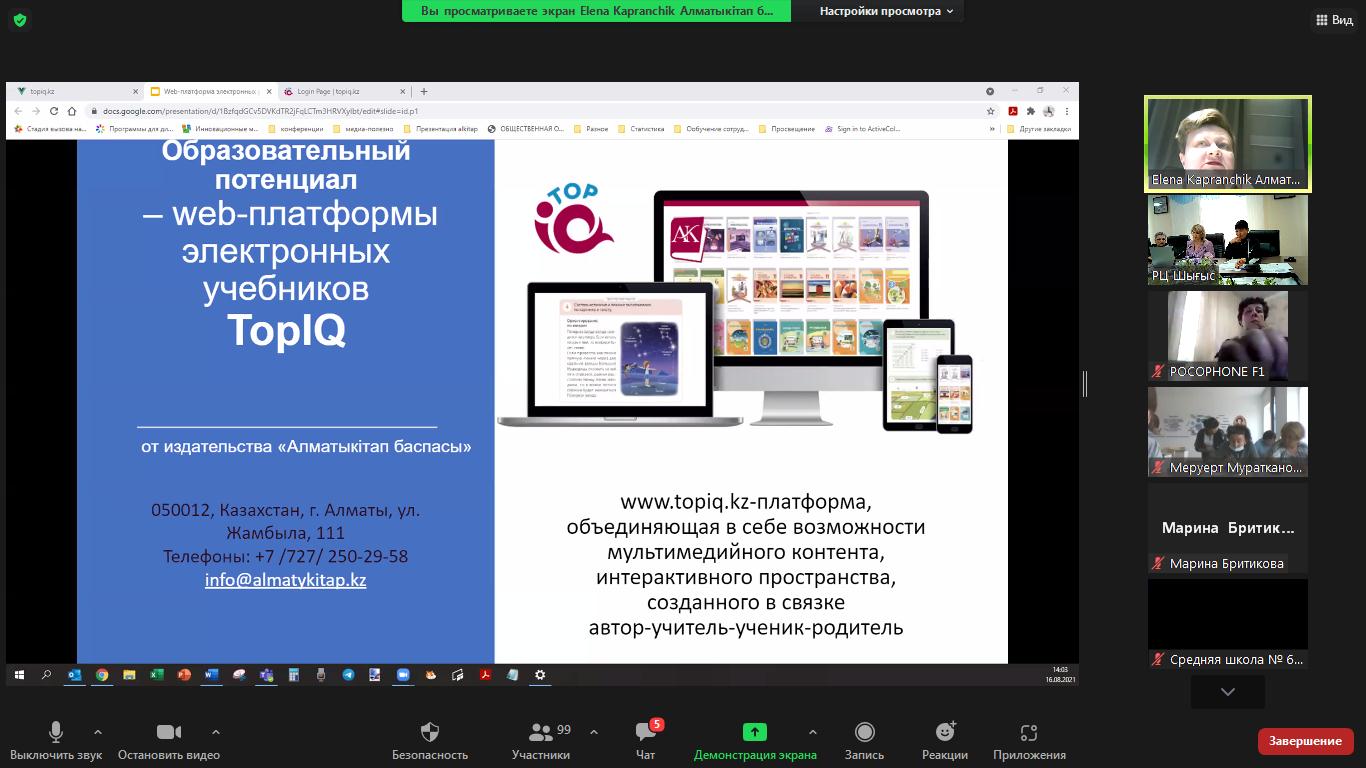Image resolution: width=1366 pixels, height=768 pixels.
Task: Click the www.topiq.kz-платформа text
Action: point(746,502)
